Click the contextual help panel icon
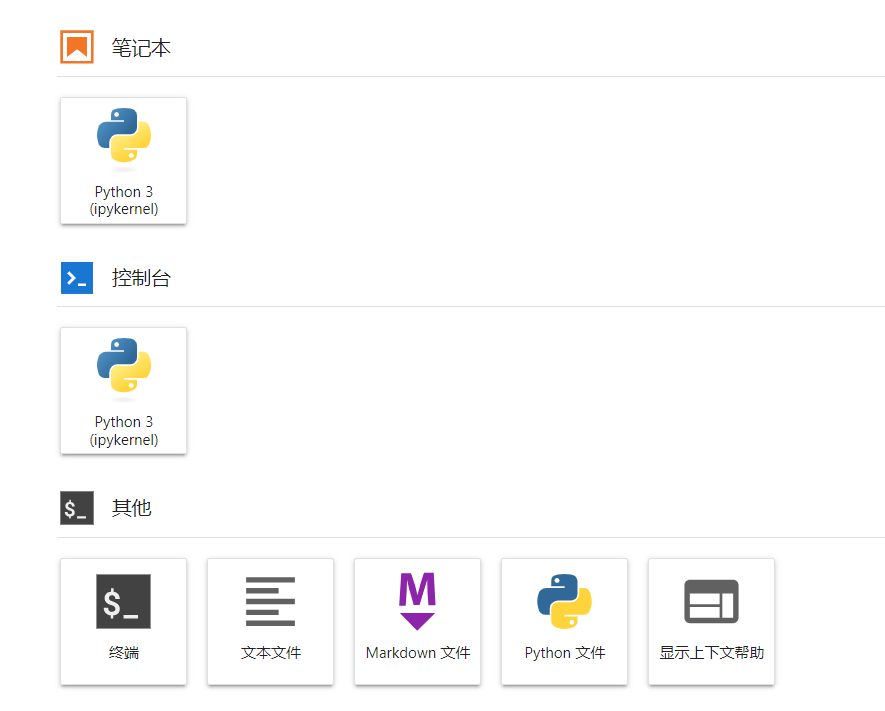This screenshot has height=711, width=885. tap(711, 601)
